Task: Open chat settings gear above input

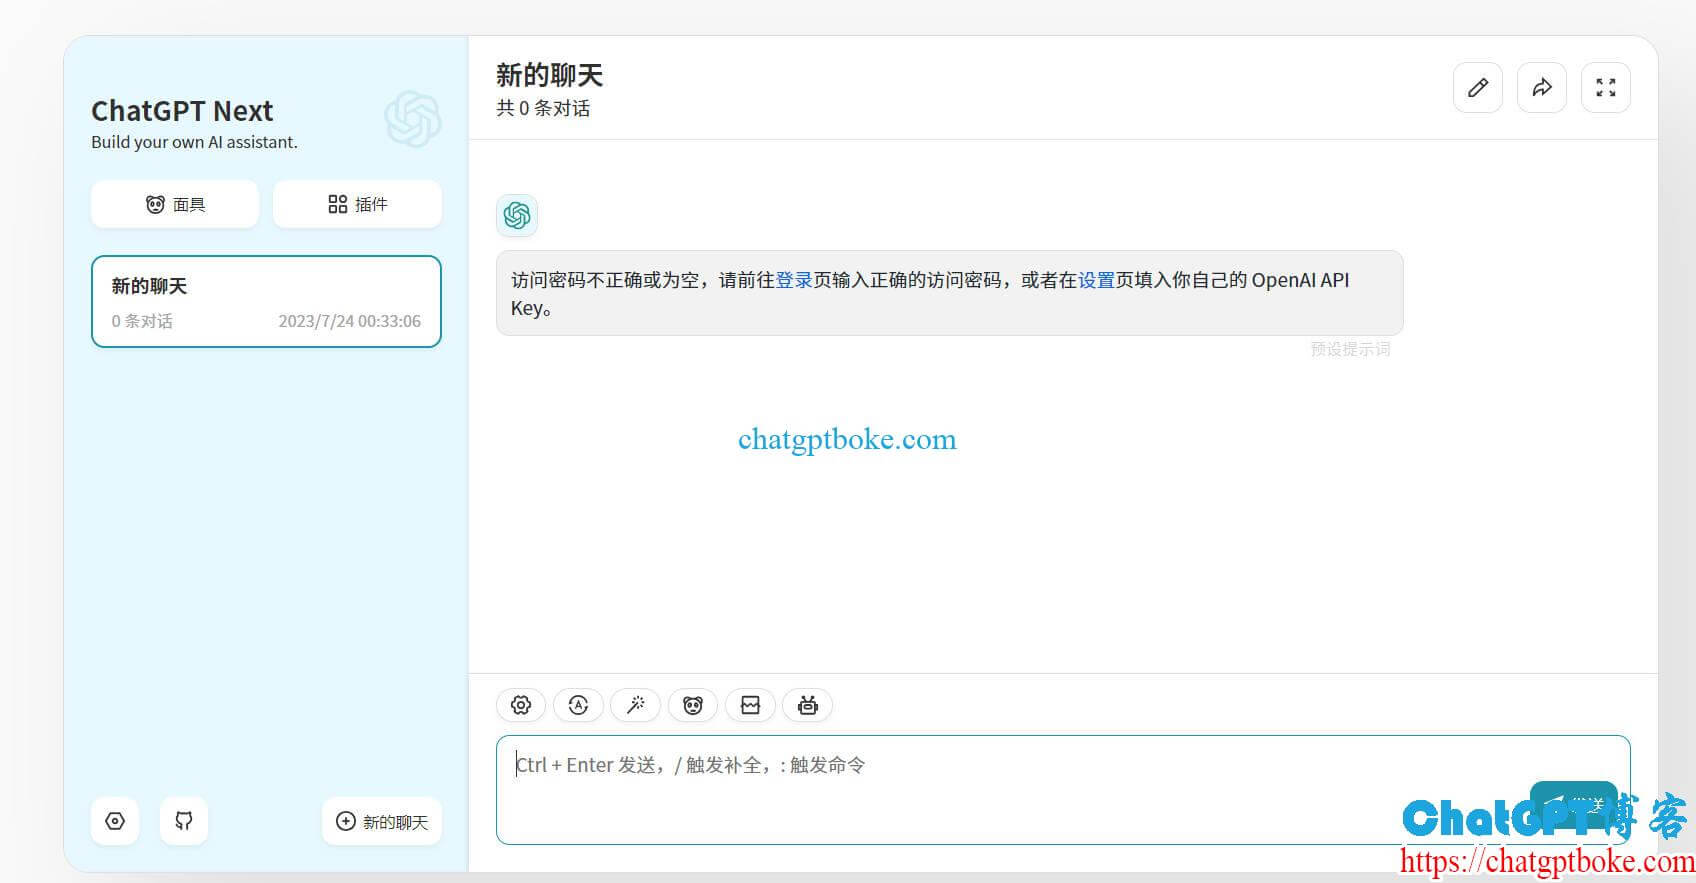Action: 521,705
